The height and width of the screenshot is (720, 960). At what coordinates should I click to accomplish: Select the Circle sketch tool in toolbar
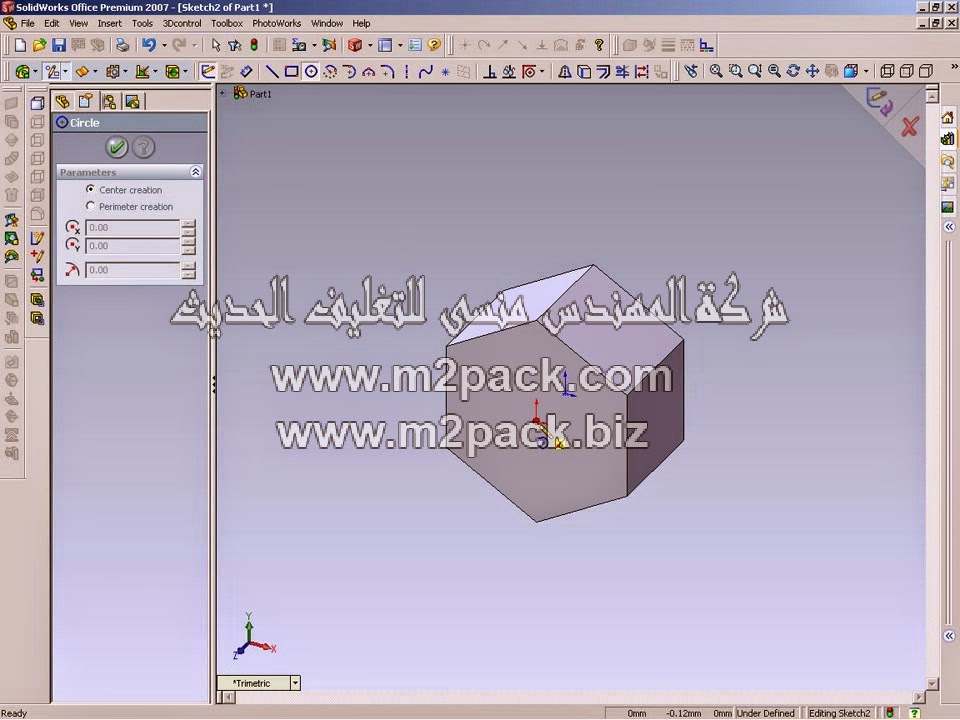tap(311, 72)
